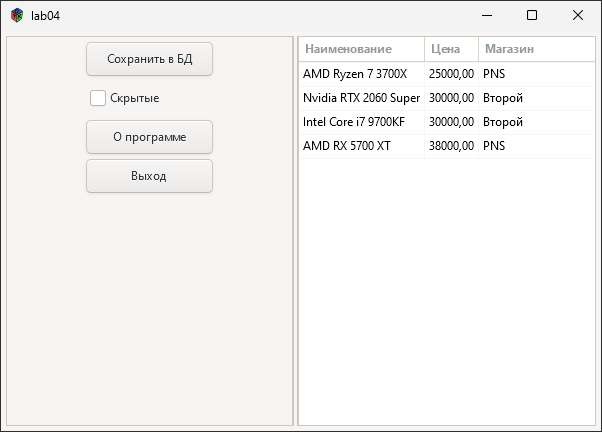The width and height of the screenshot is (602, 432).
Task: Sort by the Наименование column header
Action: click(x=361, y=49)
